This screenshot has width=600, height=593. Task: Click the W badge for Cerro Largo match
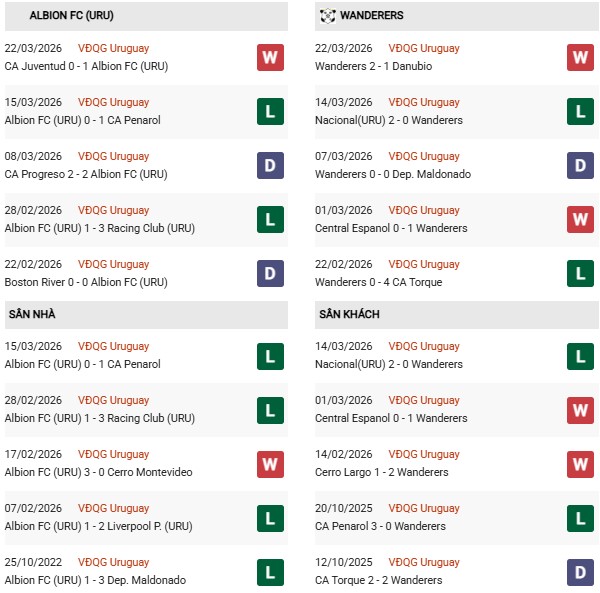click(x=580, y=463)
